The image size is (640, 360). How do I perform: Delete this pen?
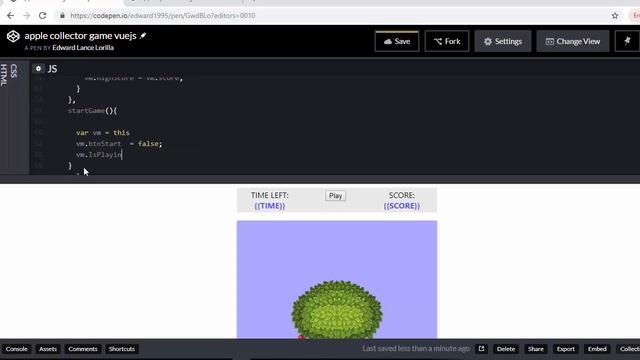pos(506,349)
